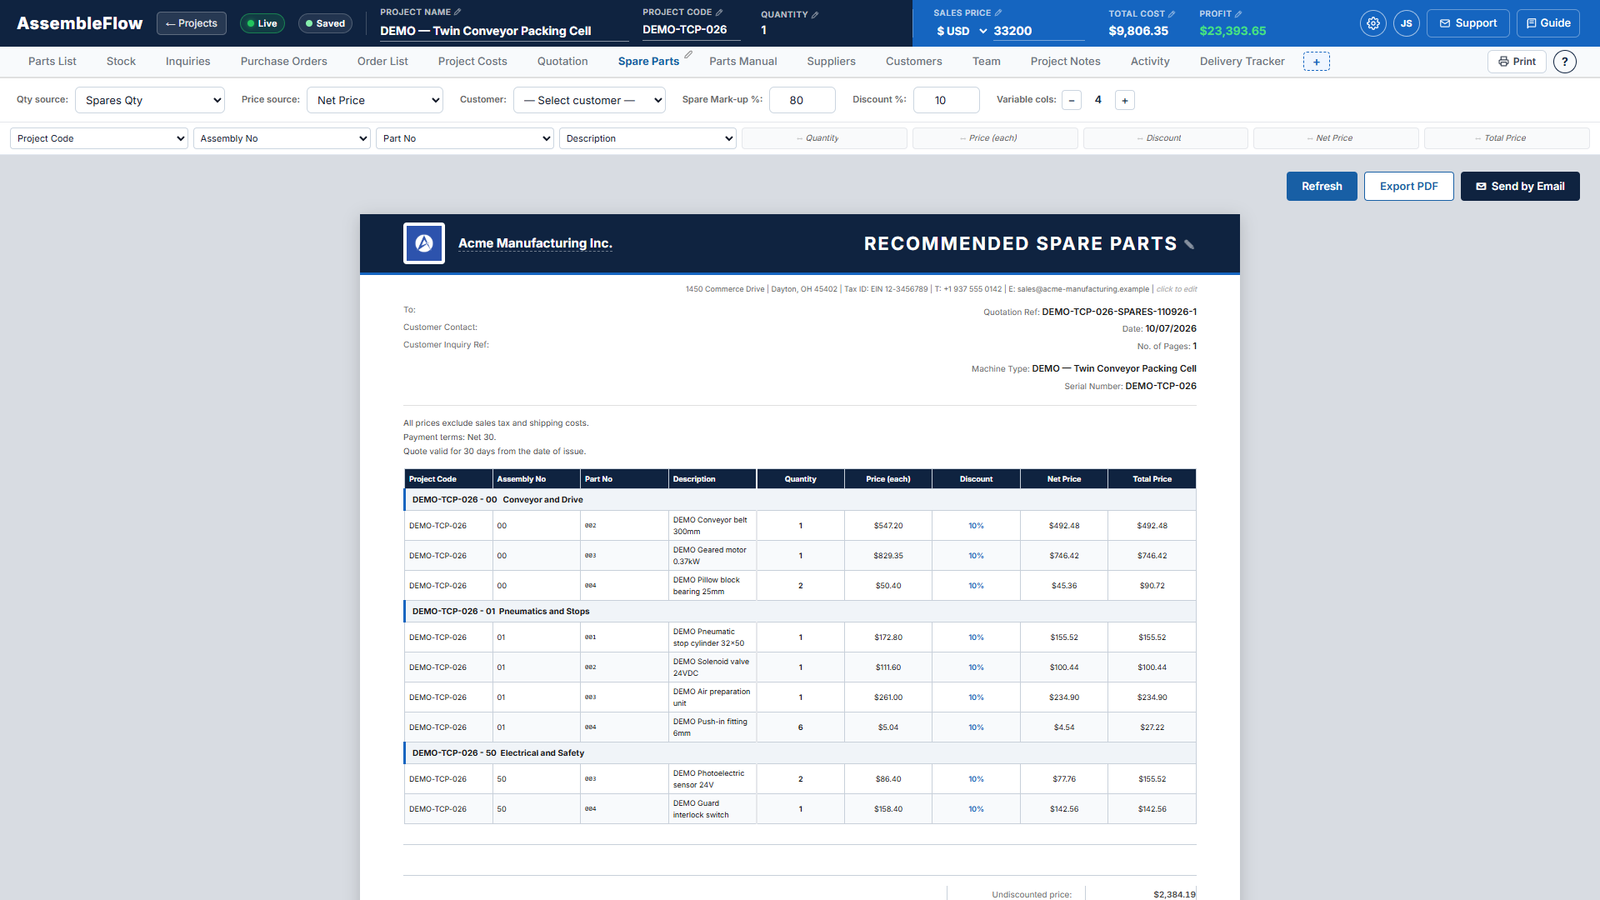Open the Price source dropdown
Viewport: 1600px width, 900px height.
[375, 100]
